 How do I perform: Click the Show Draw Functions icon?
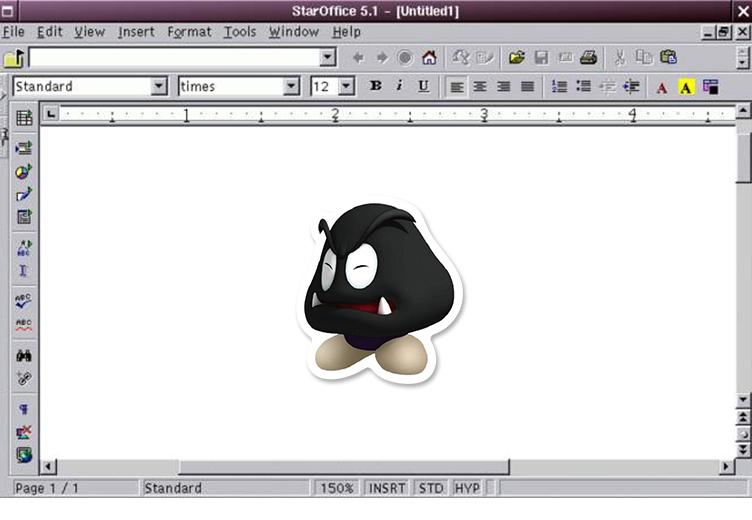[24, 194]
